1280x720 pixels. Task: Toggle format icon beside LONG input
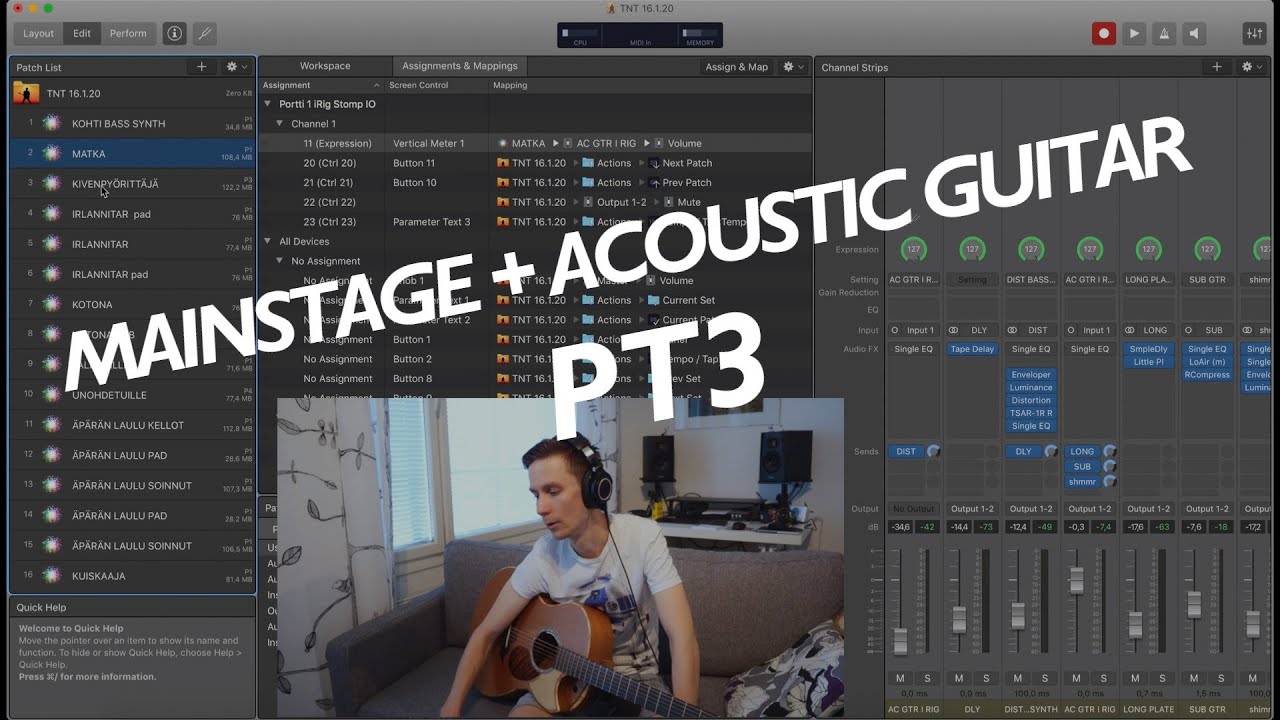pos(1130,330)
